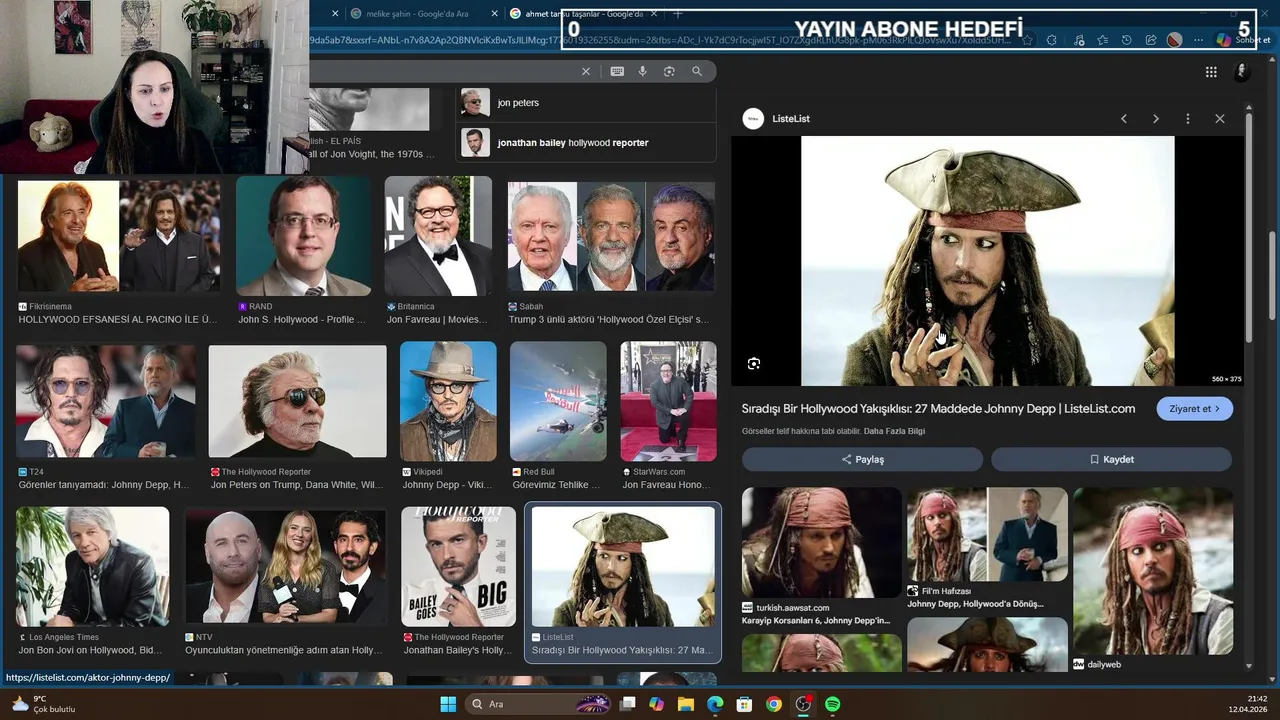Viewport: 1280px width, 720px height.
Task: Open the Sıradışı Bir Hollywood Yakışıklısı title link
Action: [938, 408]
